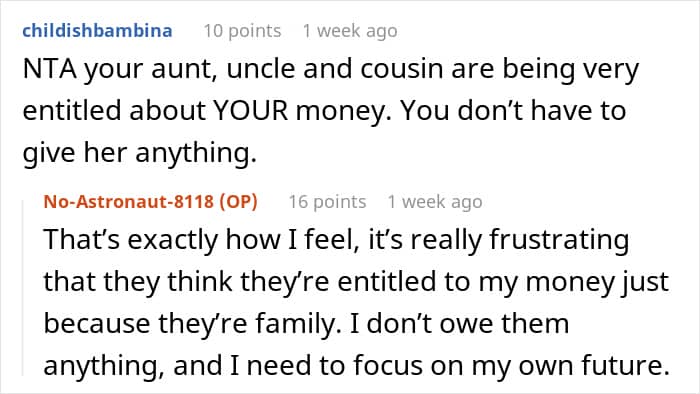Click "That's exactly how I feel" in the reply

(x=201, y=240)
